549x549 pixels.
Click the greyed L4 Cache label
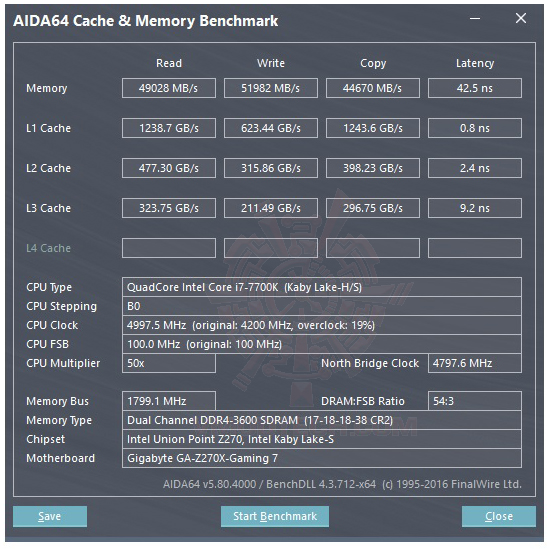(x=48, y=248)
